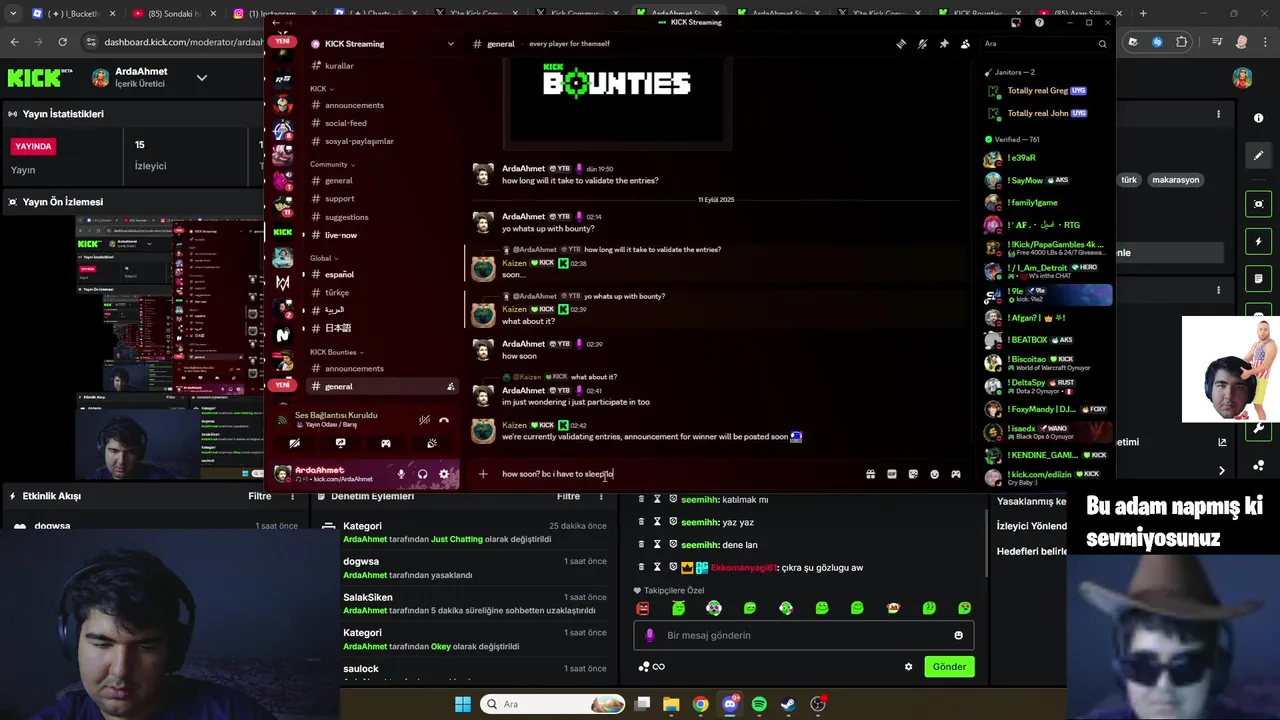This screenshot has height=720, width=1280.
Task: Click the pencil edit icon in Kick sidebar
Action: [1258, 155]
